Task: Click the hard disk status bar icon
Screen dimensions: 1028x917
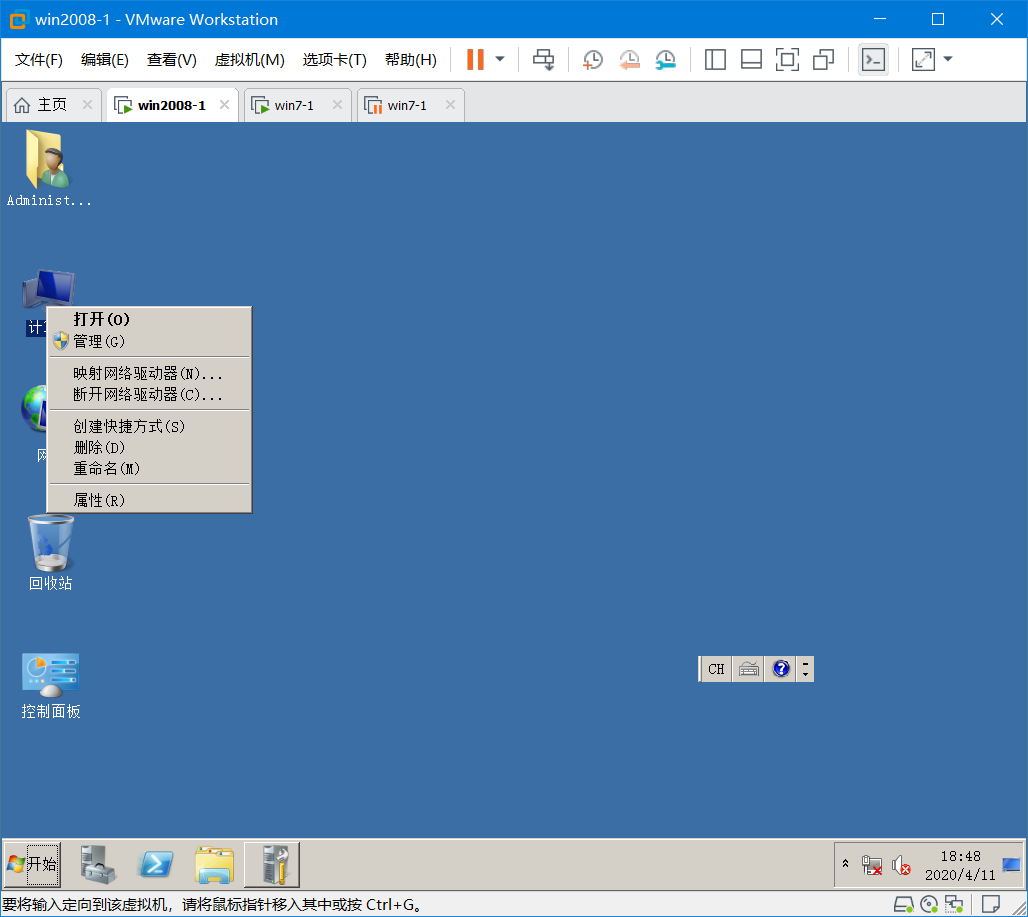Action: click(x=904, y=905)
